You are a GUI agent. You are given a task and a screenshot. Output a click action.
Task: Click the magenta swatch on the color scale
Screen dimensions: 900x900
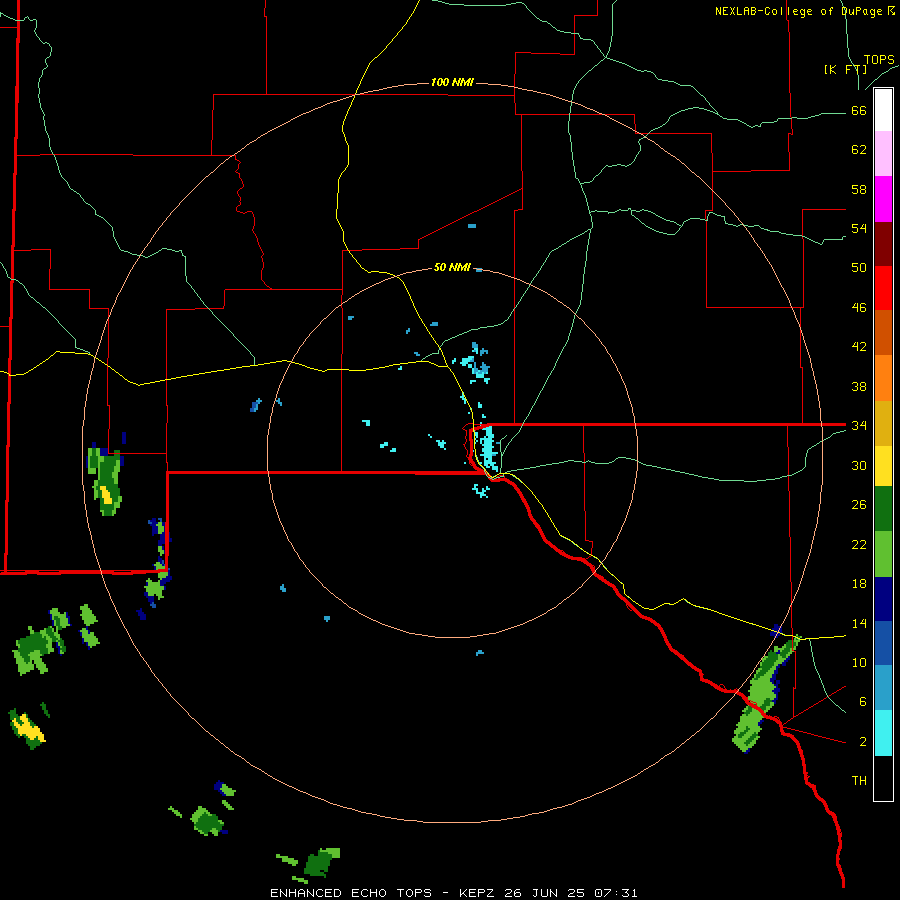click(x=883, y=199)
